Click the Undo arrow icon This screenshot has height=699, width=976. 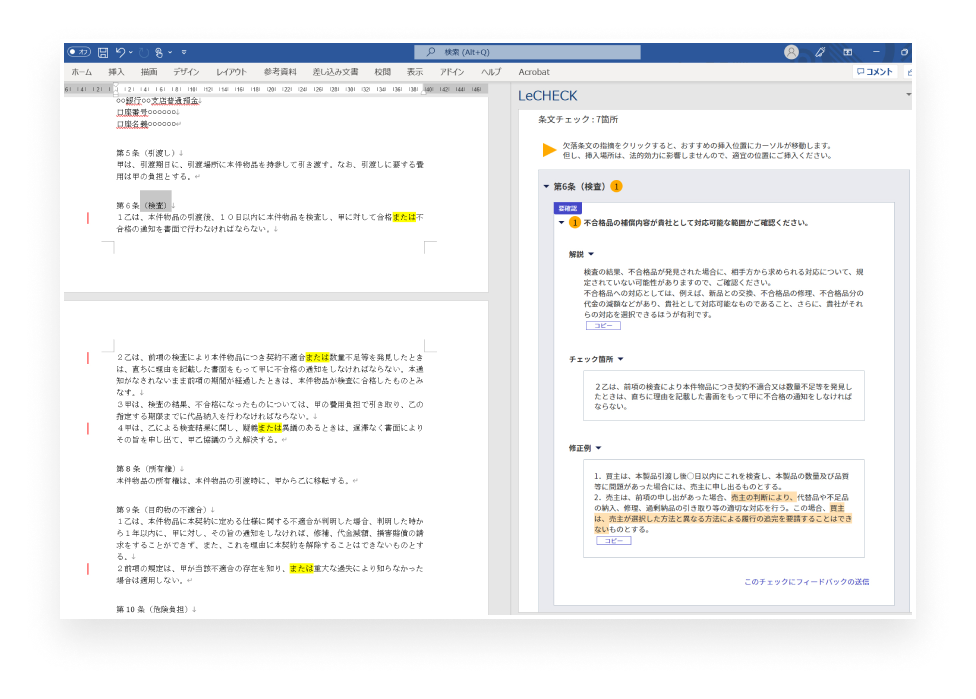[x=120, y=52]
